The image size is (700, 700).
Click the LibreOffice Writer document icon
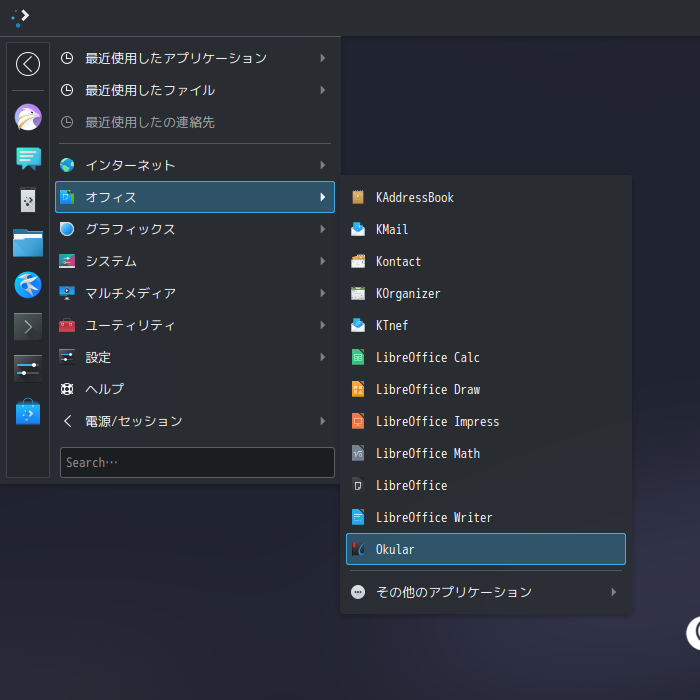pyautogui.click(x=358, y=517)
